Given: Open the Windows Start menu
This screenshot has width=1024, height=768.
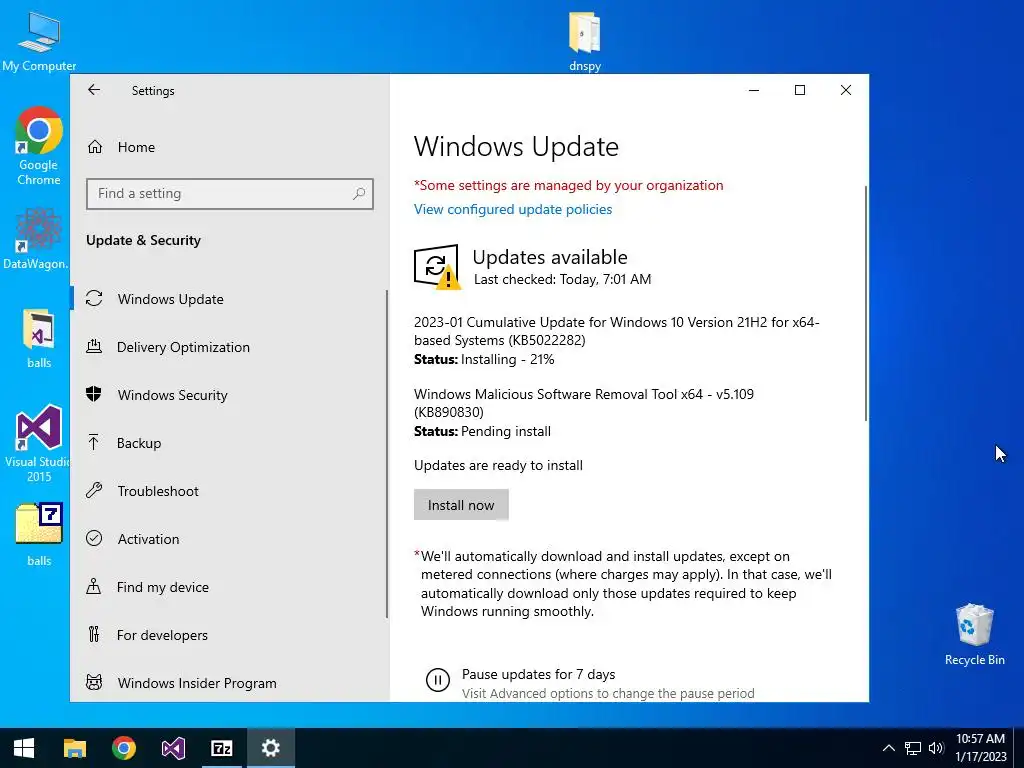Looking at the screenshot, I should [24, 748].
